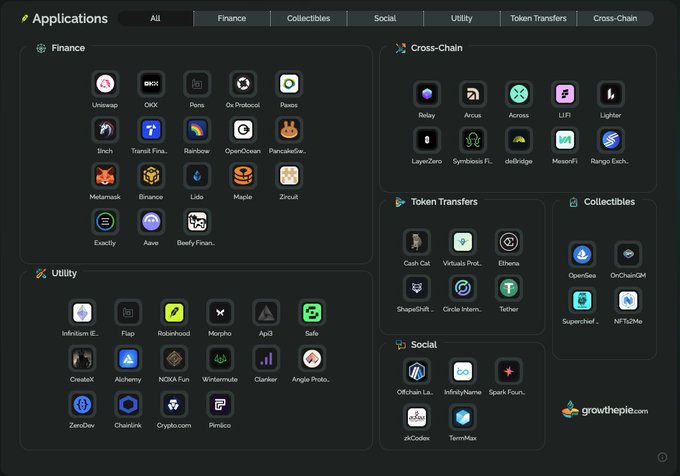Open the NFTs2Me icon
The image size is (680, 476).
coord(628,300)
